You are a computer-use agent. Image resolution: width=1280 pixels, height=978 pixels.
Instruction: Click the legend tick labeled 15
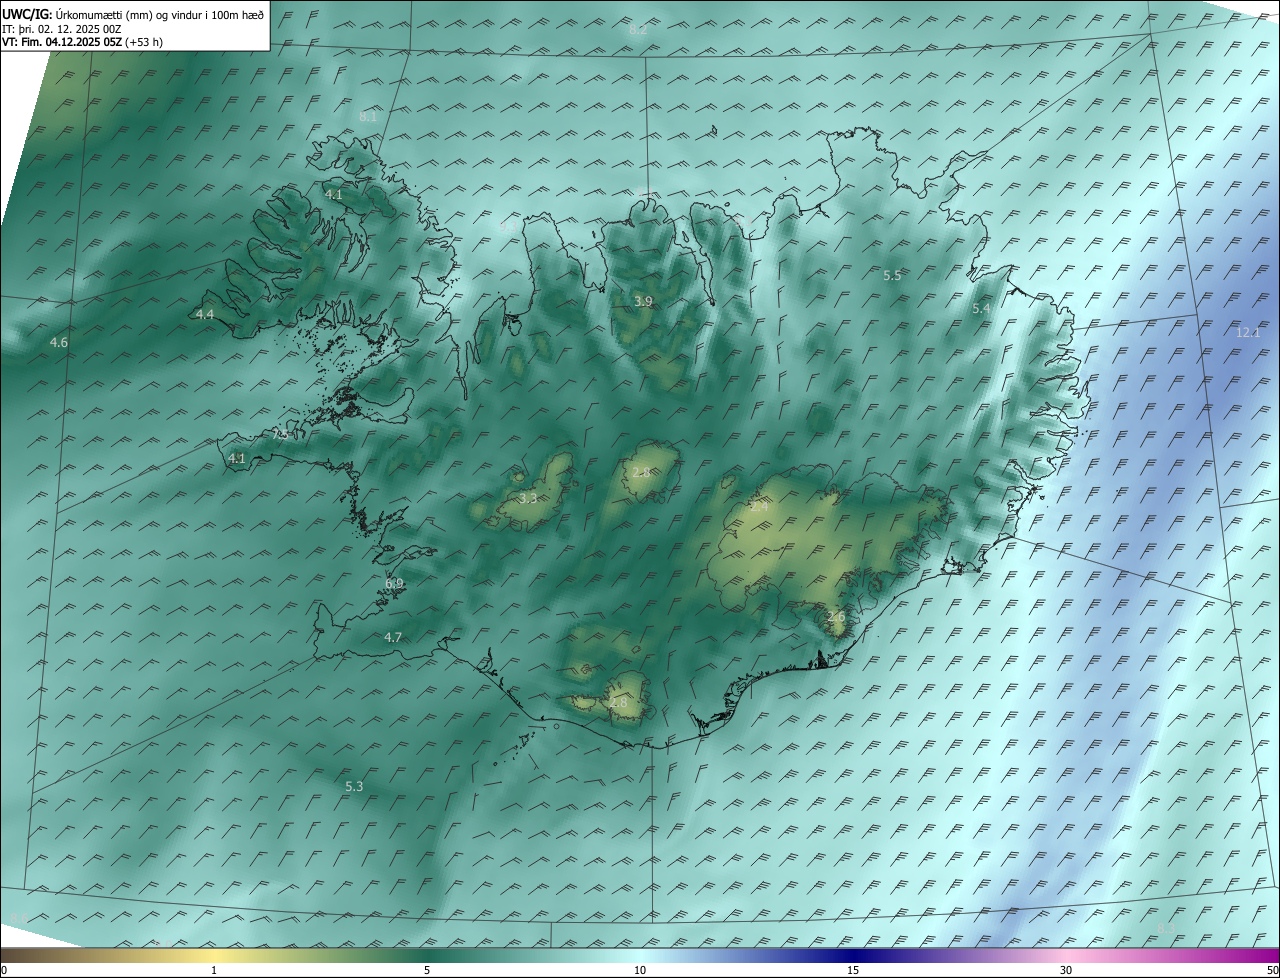853,971
